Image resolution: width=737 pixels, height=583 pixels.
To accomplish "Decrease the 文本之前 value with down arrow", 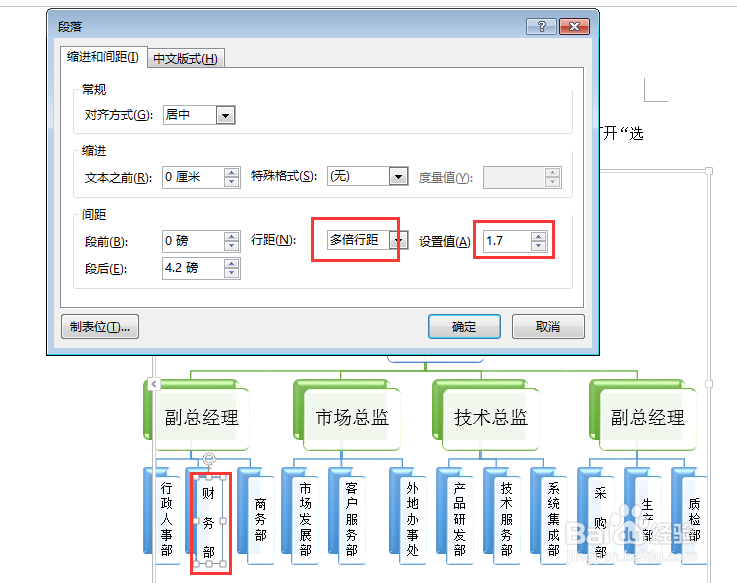I will point(231,182).
